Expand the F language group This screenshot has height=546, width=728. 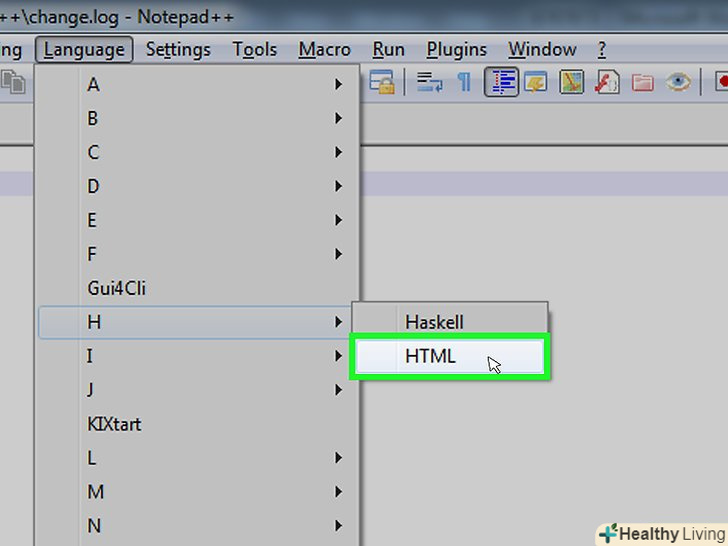tap(197, 254)
